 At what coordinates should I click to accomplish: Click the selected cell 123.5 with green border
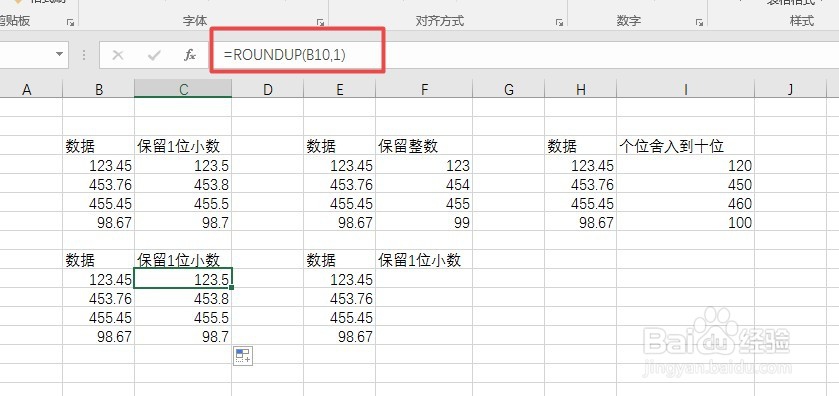[x=183, y=279]
